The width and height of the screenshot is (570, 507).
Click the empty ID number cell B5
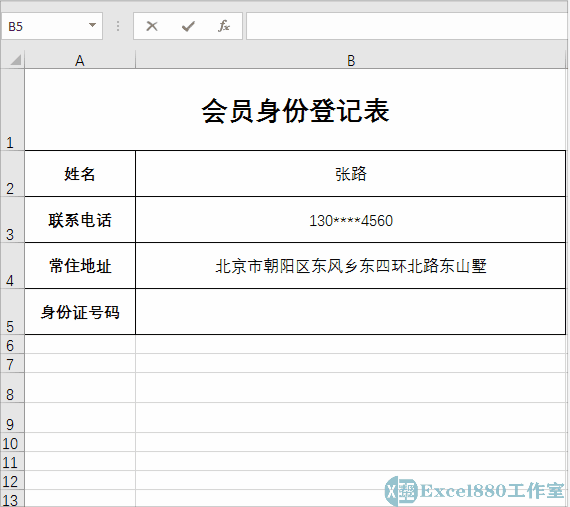(x=351, y=312)
